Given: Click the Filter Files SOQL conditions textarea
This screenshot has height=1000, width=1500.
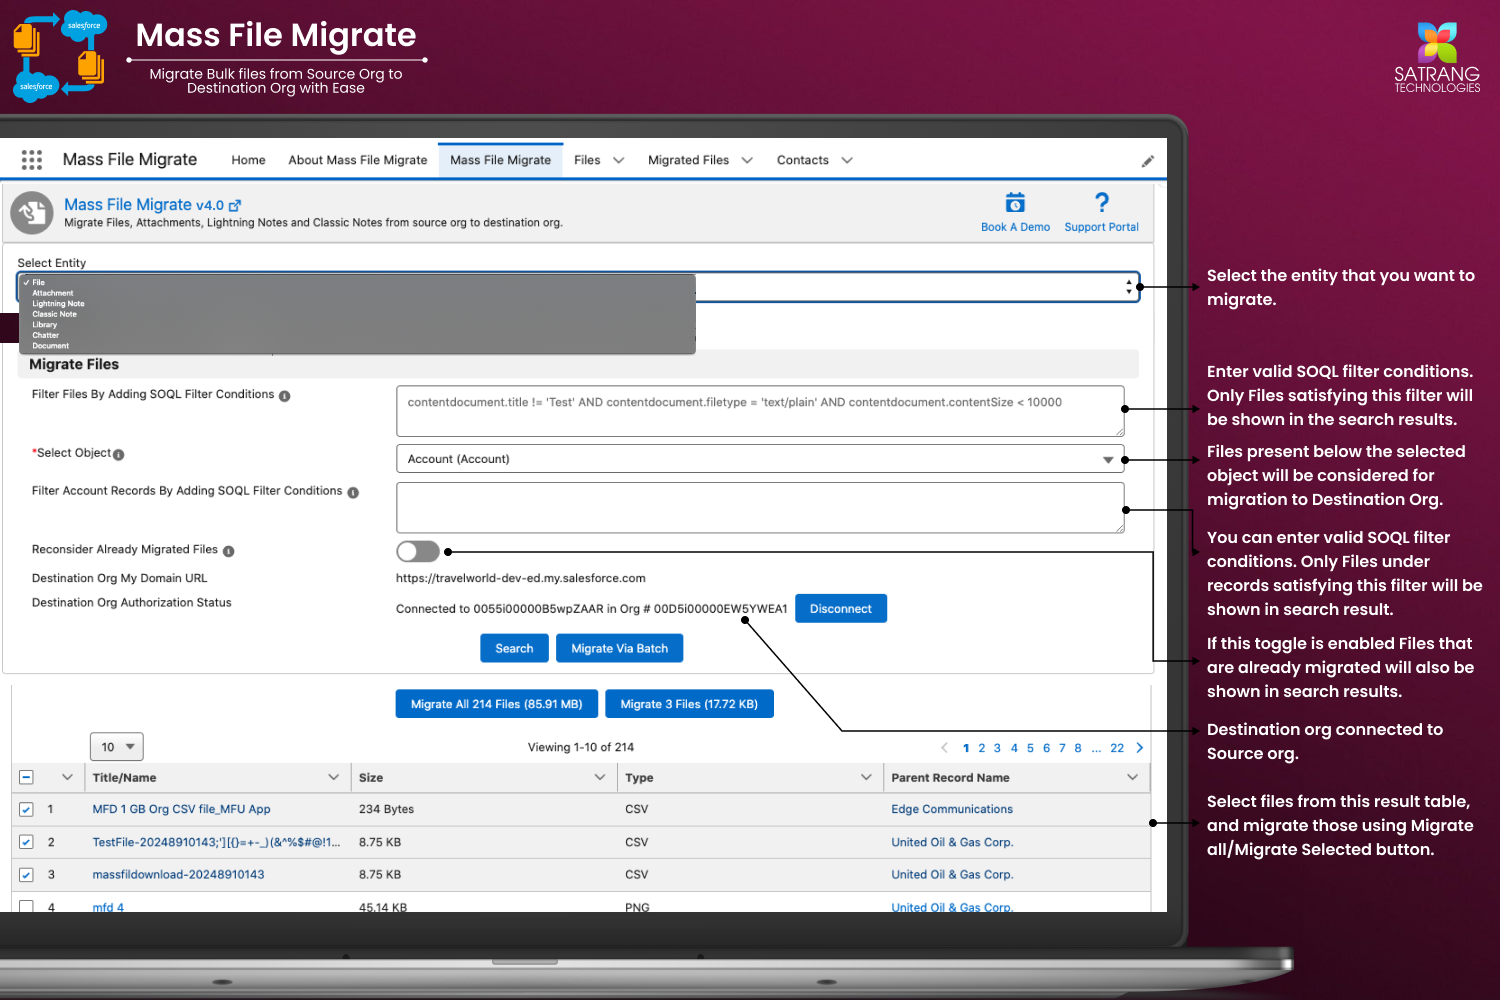Looking at the screenshot, I should [760, 411].
